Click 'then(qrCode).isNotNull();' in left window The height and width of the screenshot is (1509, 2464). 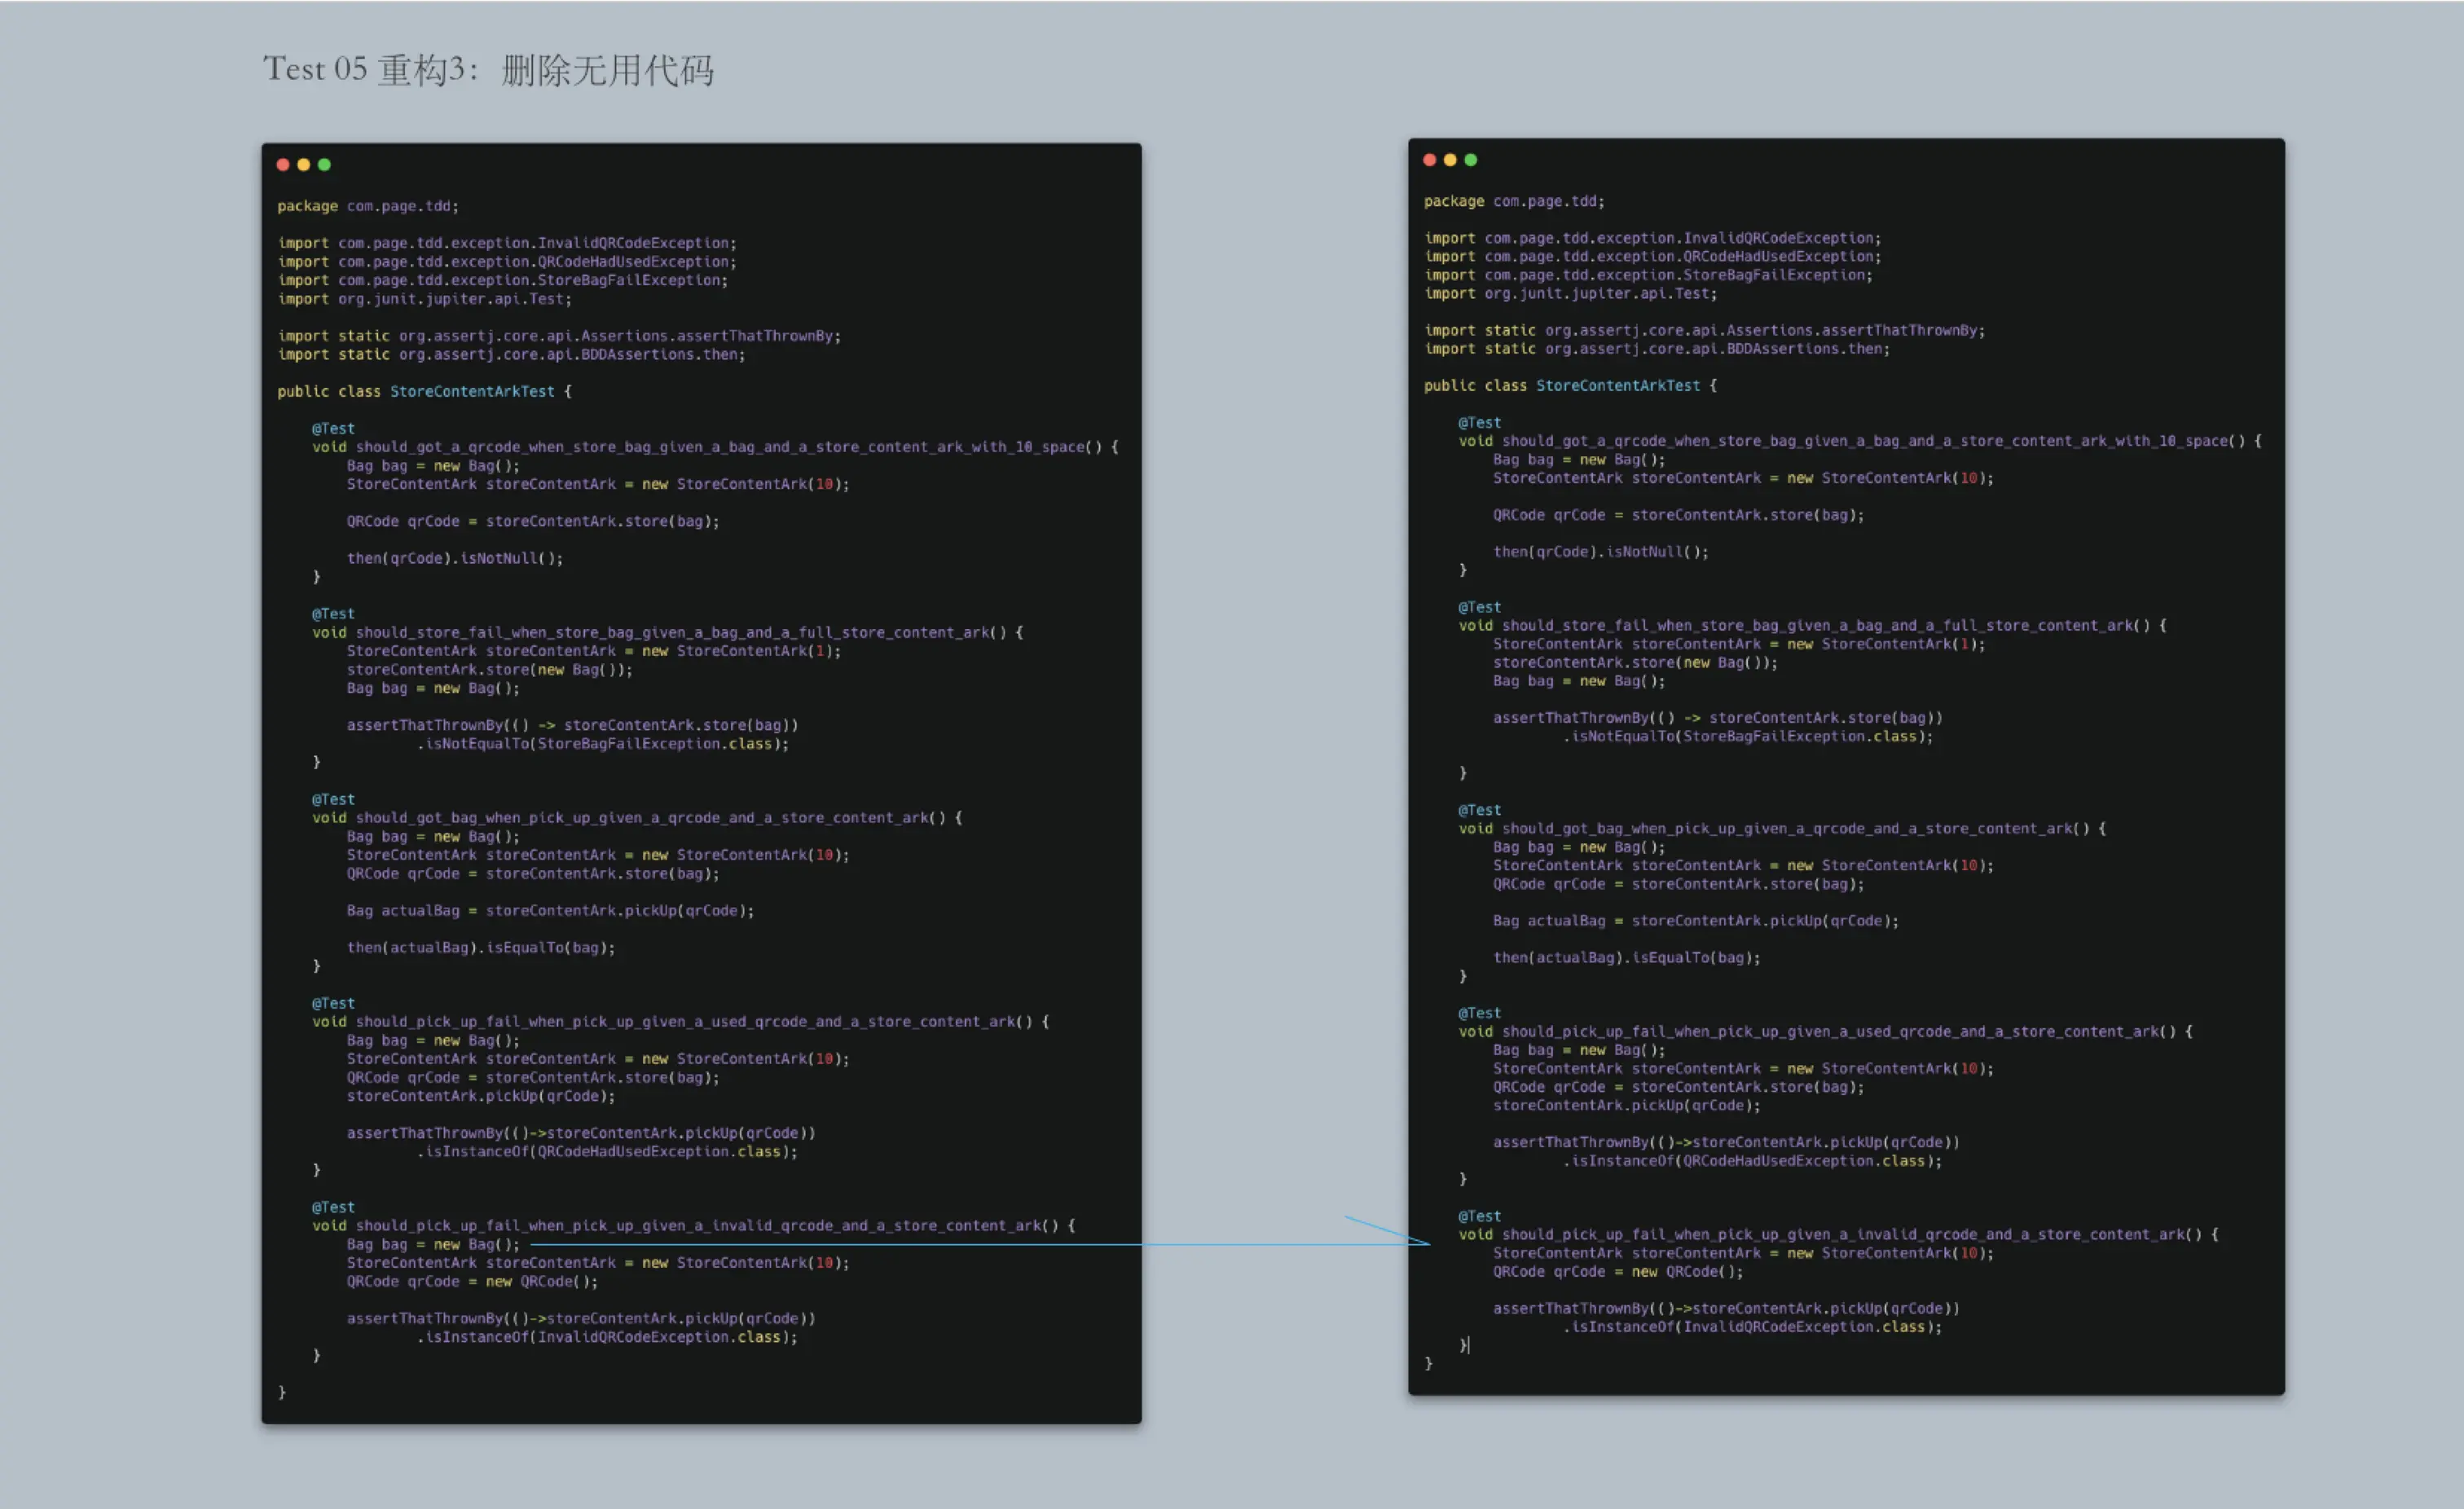point(455,558)
